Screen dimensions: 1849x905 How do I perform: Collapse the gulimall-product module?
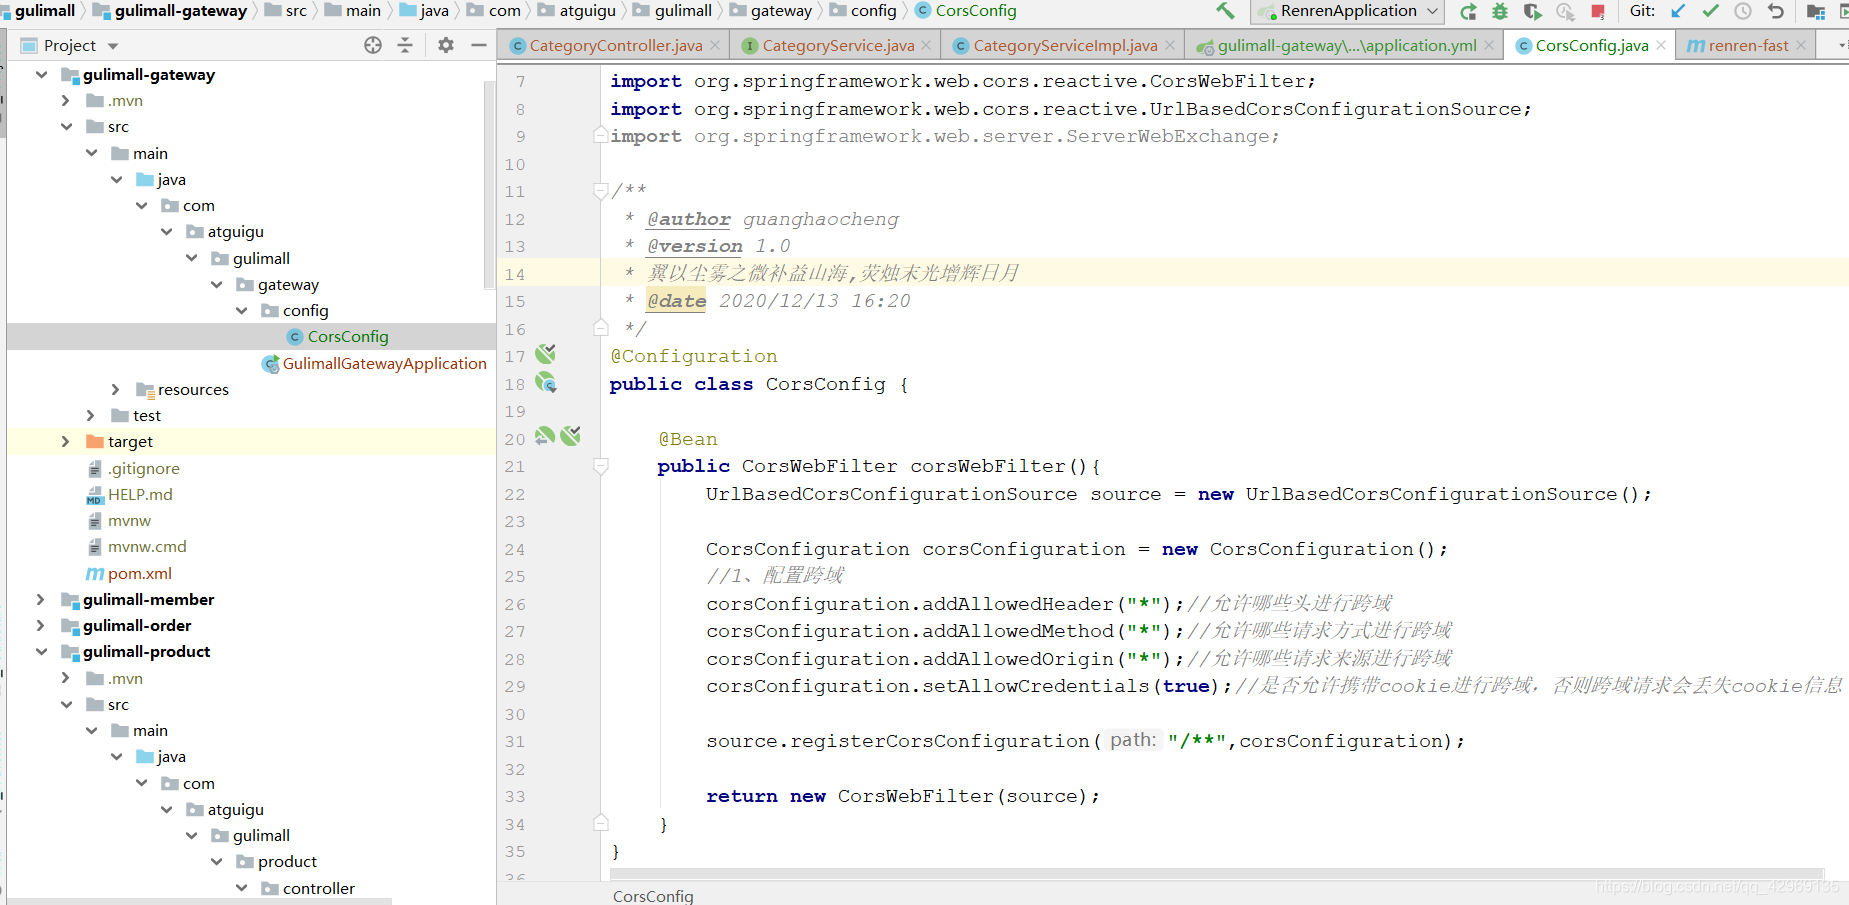pos(41,651)
